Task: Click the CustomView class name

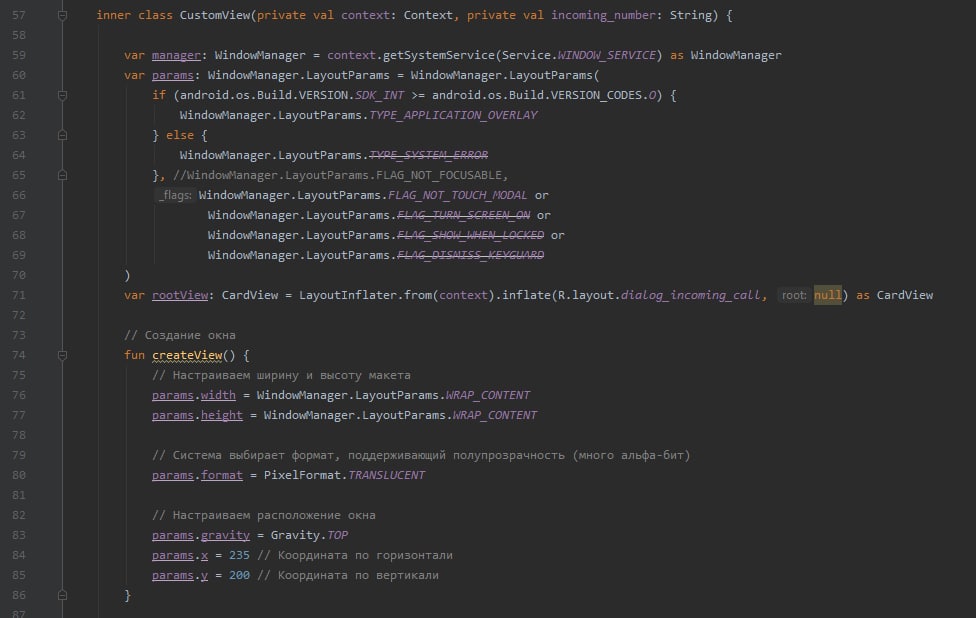Action: (x=215, y=15)
